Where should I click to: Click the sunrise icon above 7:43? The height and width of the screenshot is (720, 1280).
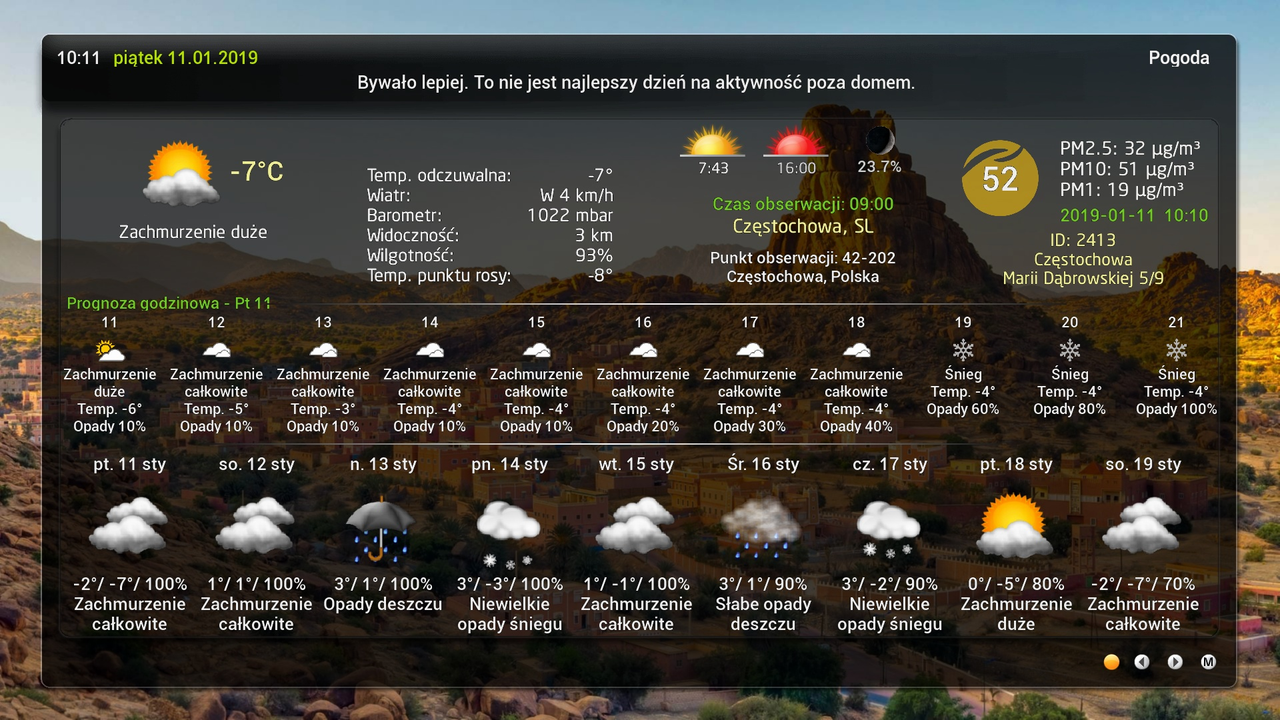713,141
